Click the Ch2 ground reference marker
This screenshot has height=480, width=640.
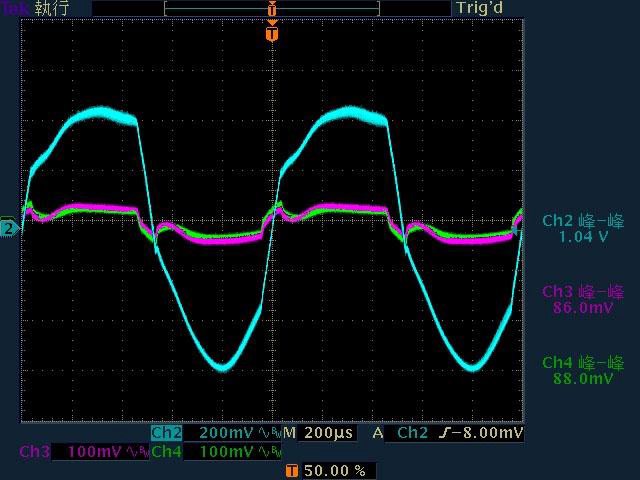pos(9,228)
